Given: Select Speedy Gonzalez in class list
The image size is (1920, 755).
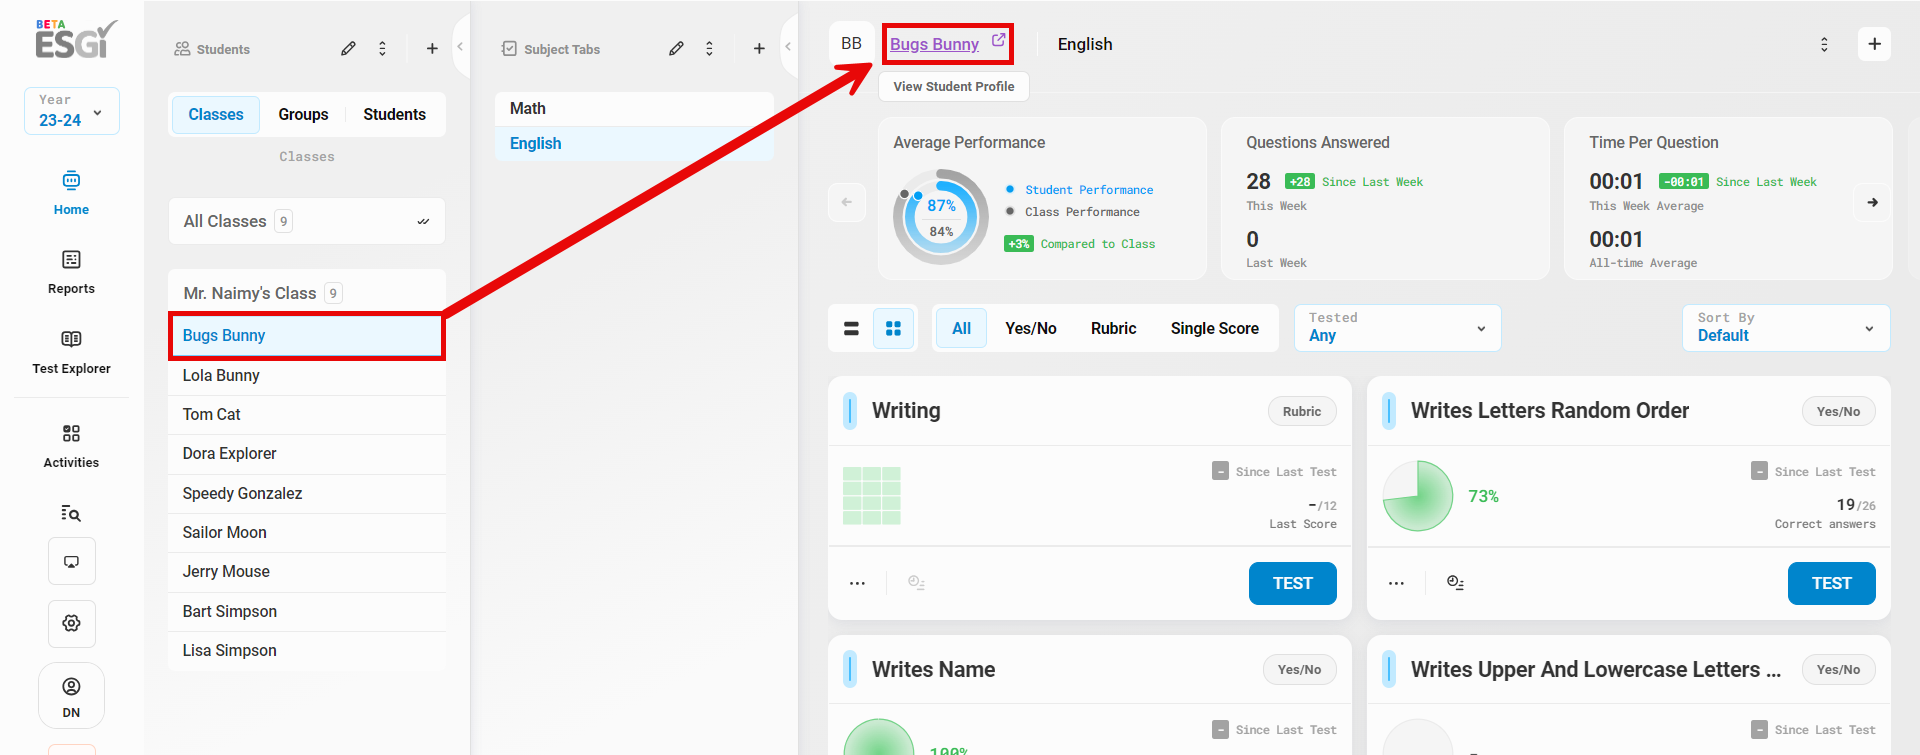Looking at the screenshot, I should click(306, 493).
